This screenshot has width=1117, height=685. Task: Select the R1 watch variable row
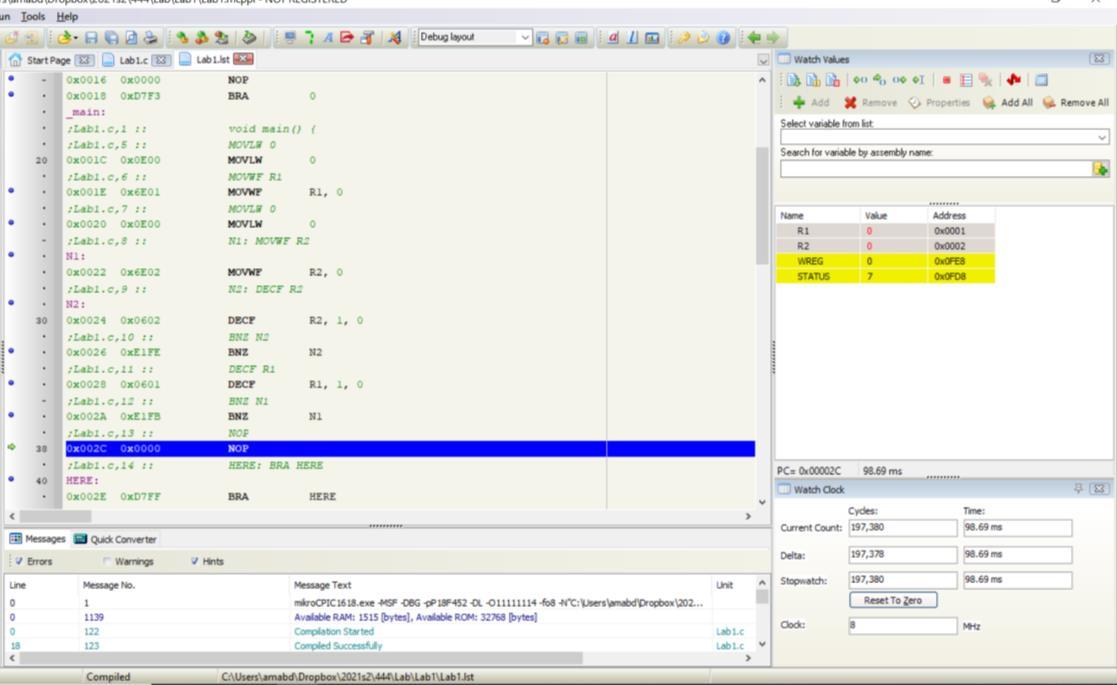pos(885,231)
